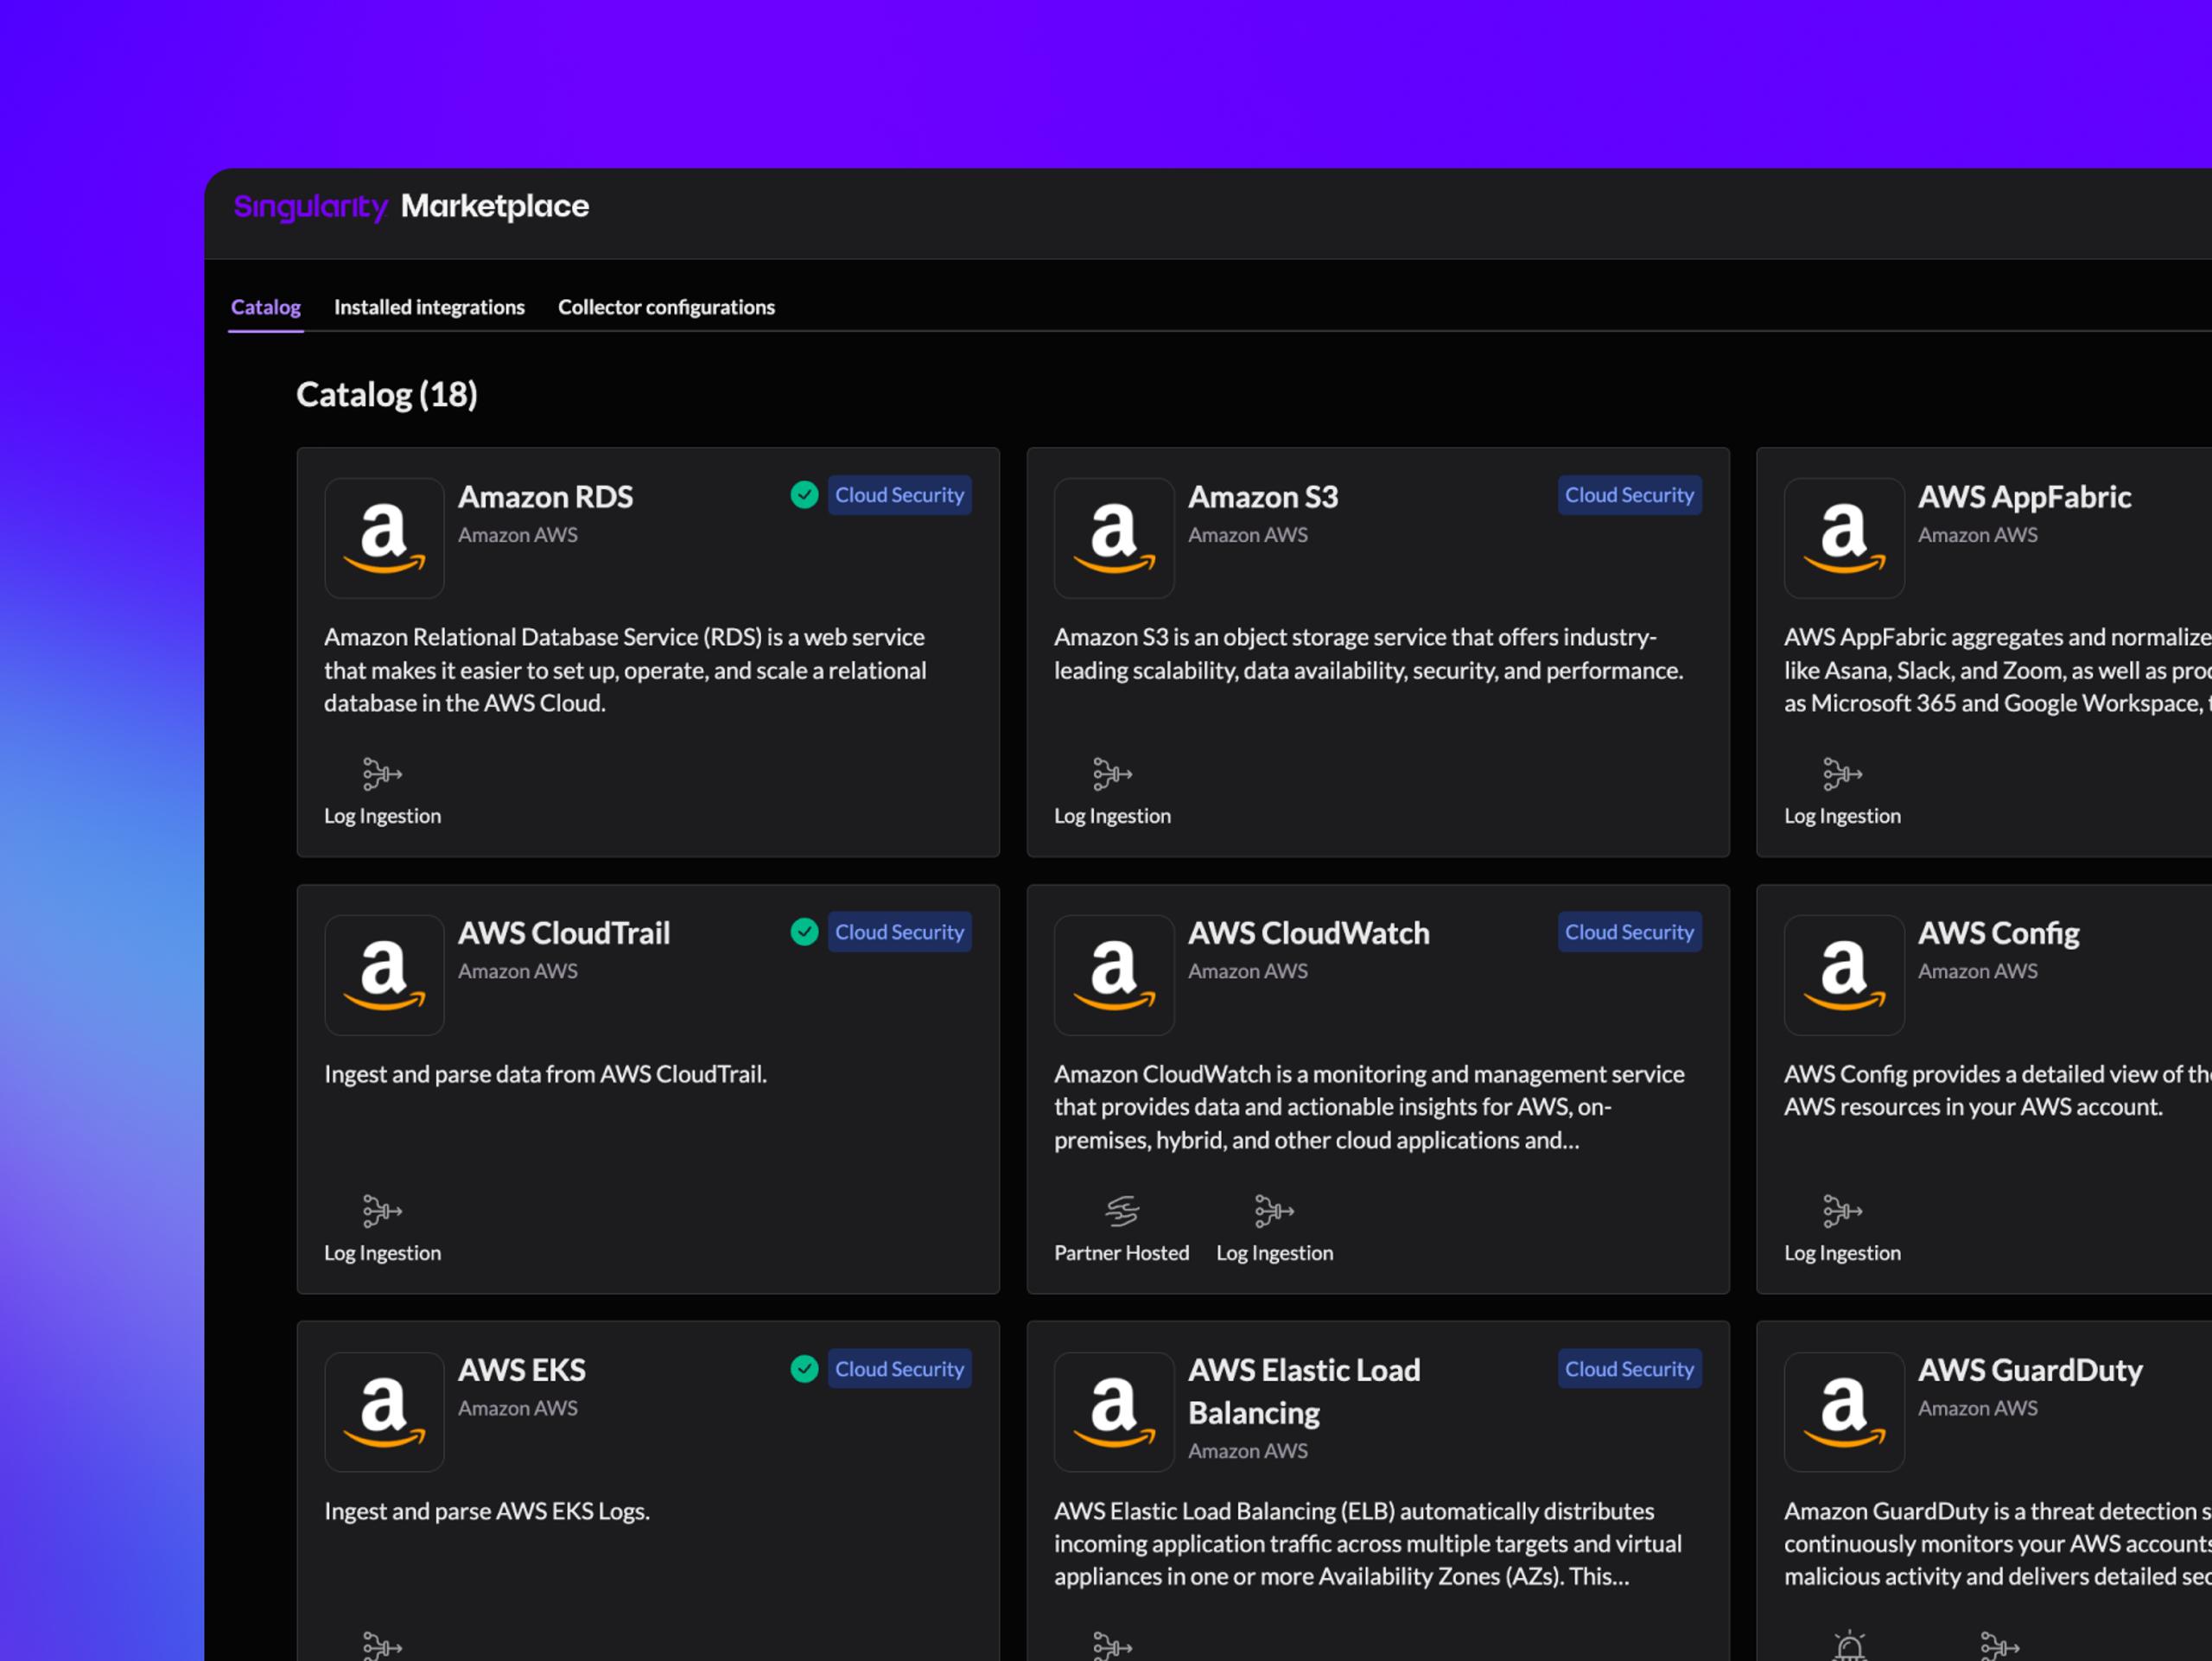Click the AWS Elastic Load Balancing logo
Viewport: 2212px width, 1661px height.
click(x=1114, y=1412)
